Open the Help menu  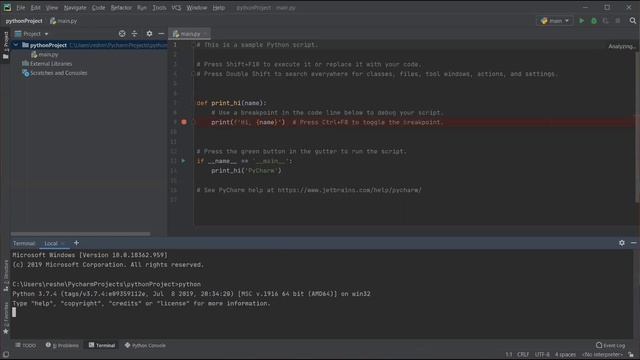[x=219, y=8]
